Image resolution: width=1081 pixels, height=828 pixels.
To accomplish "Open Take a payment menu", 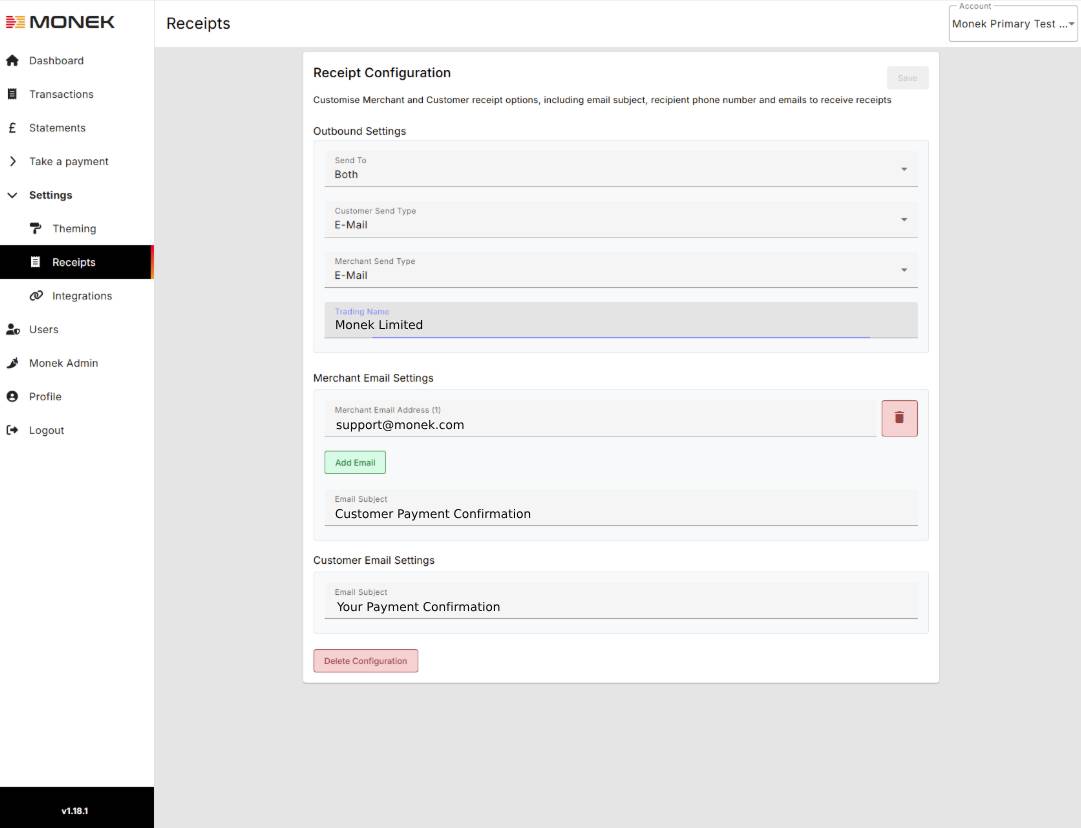I will (x=69, y=161).
